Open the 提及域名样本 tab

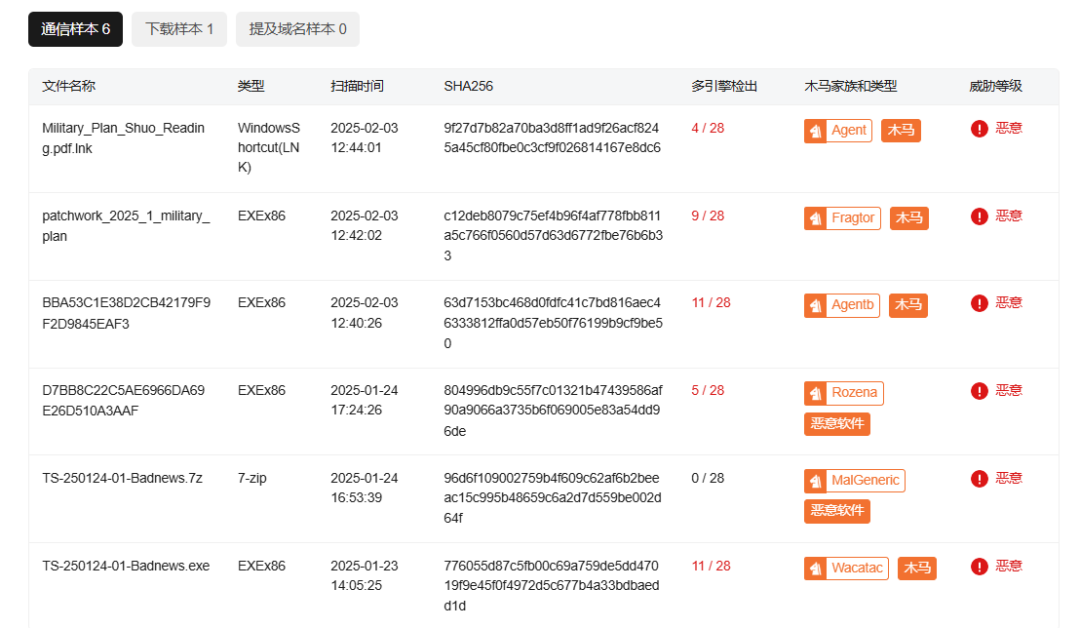(297, 29)
